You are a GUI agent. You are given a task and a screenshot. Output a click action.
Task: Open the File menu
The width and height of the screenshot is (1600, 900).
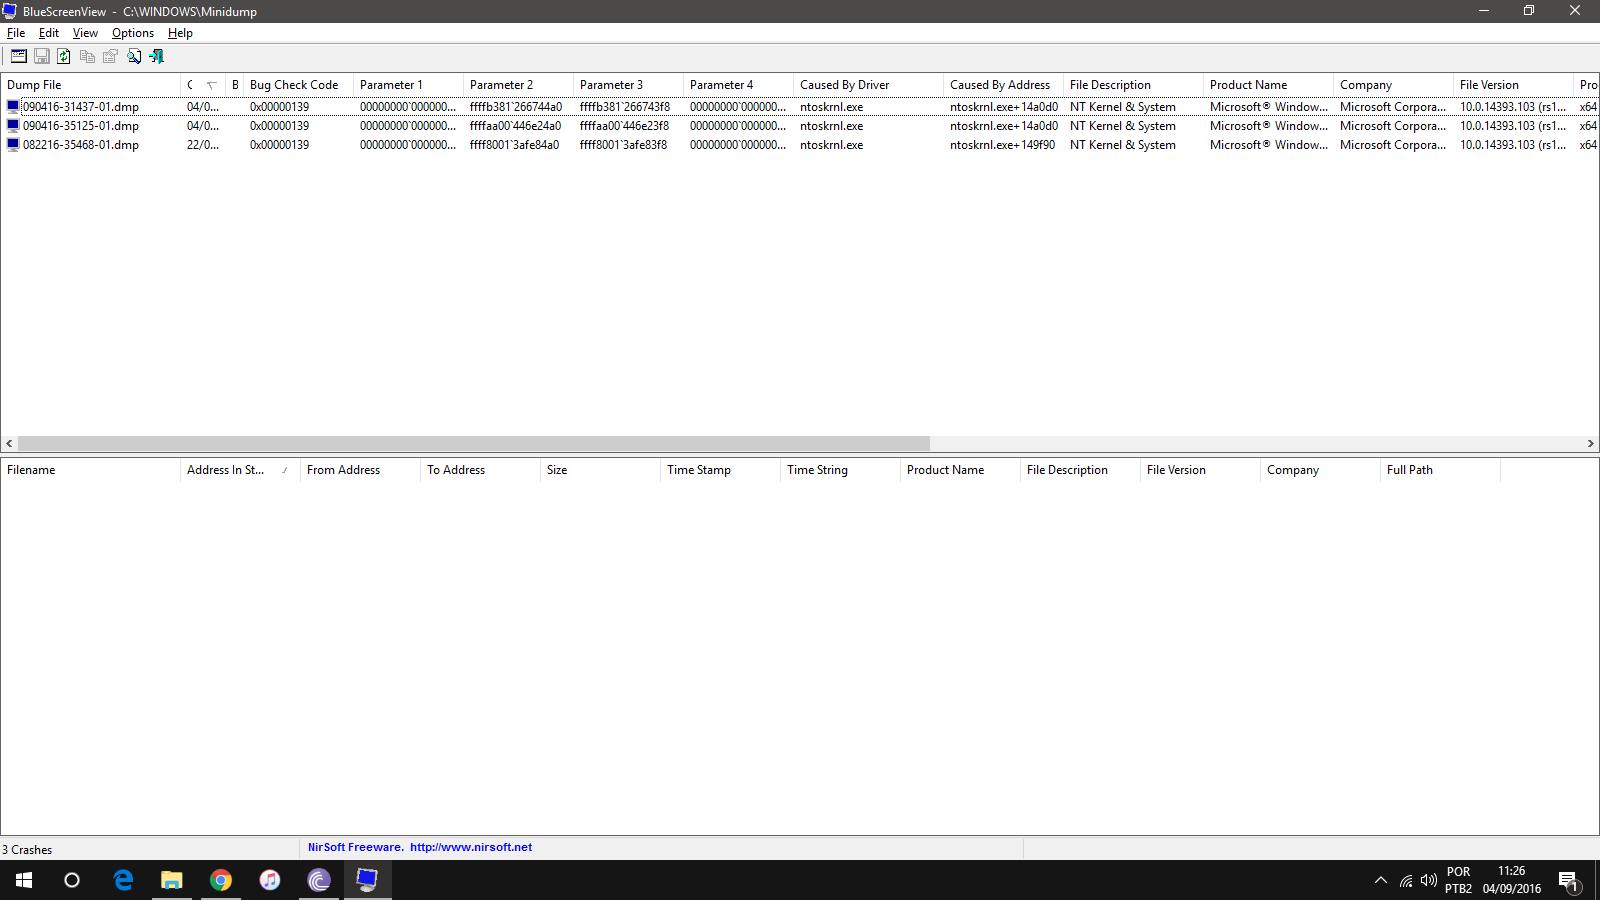tap(16, 33)
